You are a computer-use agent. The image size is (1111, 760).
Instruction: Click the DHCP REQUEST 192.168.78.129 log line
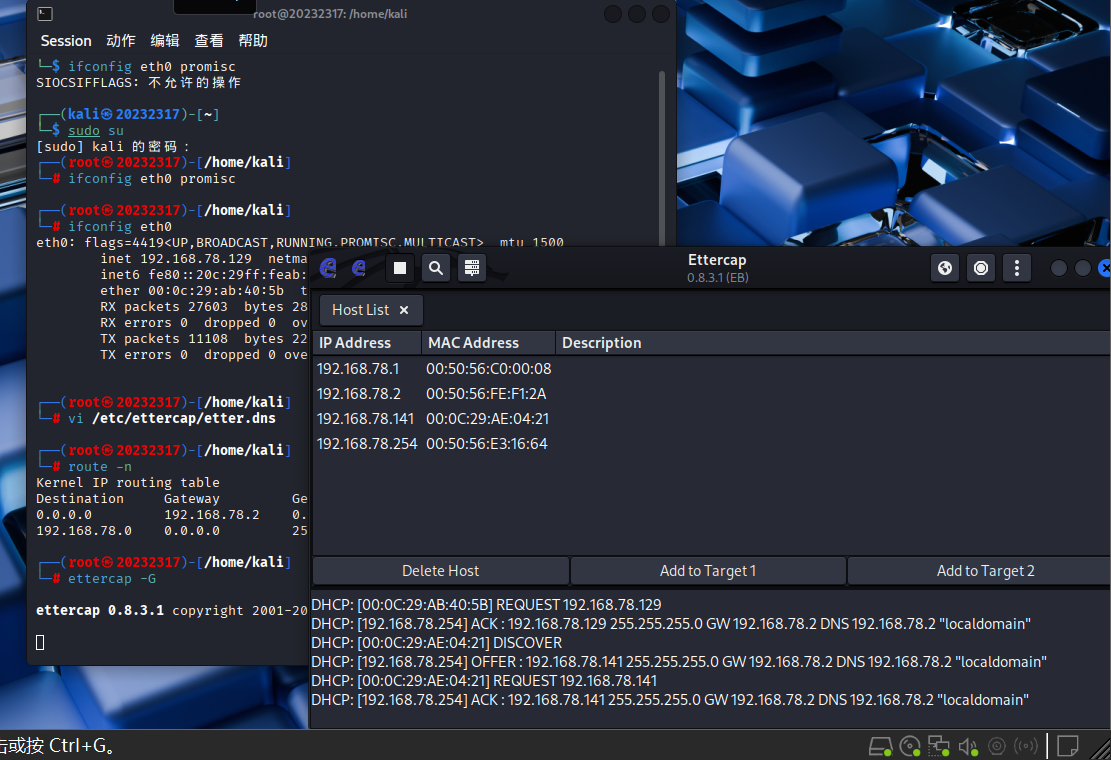coord(486,605)
